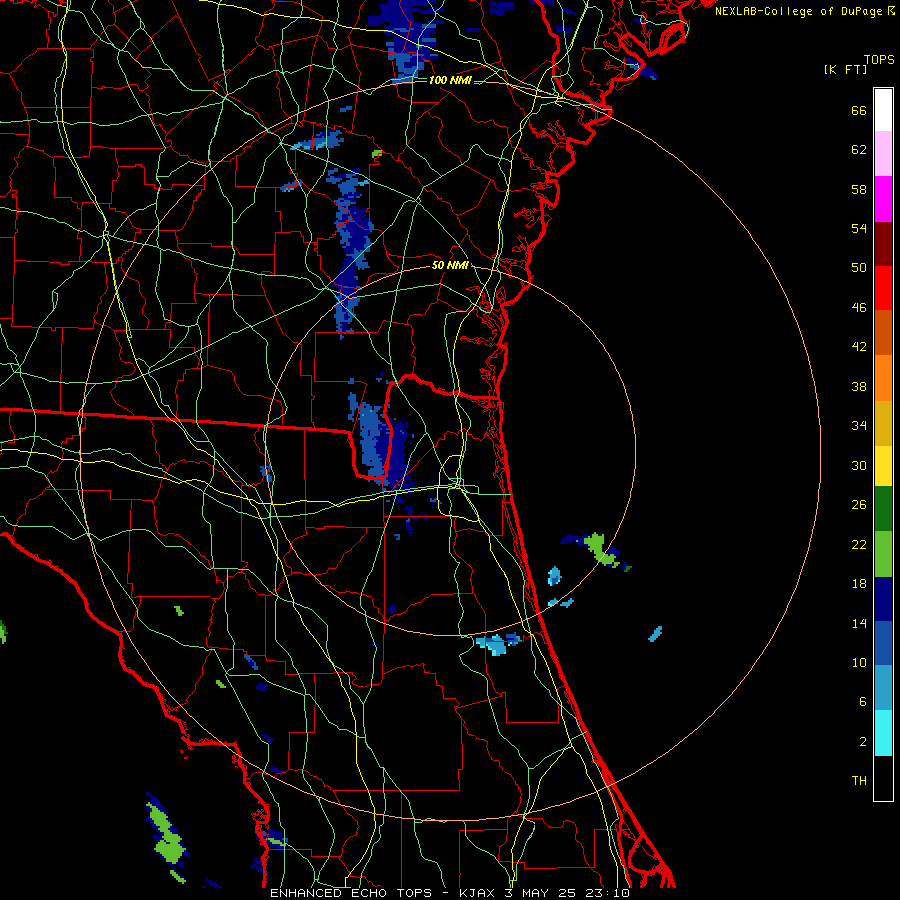Image resolution: width=900 pixels, height=900 pixels.
Task: Click the gold legend swatch
Action: [883, 423]
